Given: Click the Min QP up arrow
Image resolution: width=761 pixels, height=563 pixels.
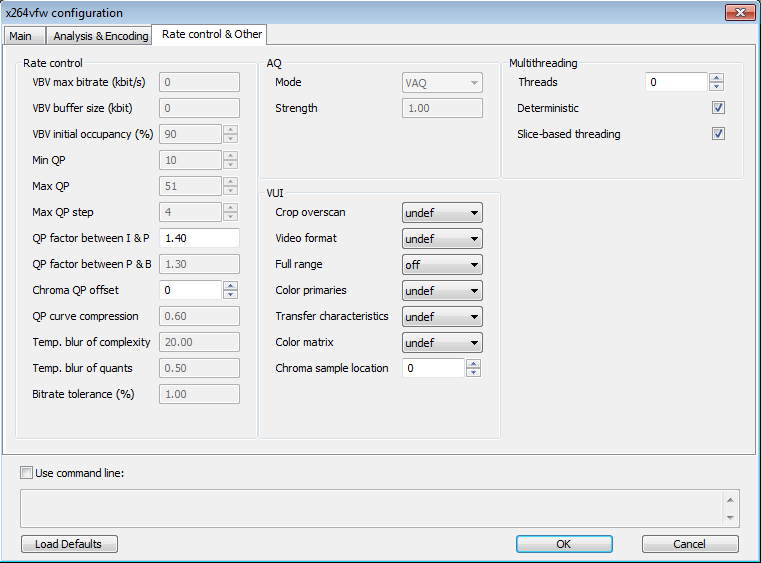Looking at the screenshot, I should [x=231, y=155].
